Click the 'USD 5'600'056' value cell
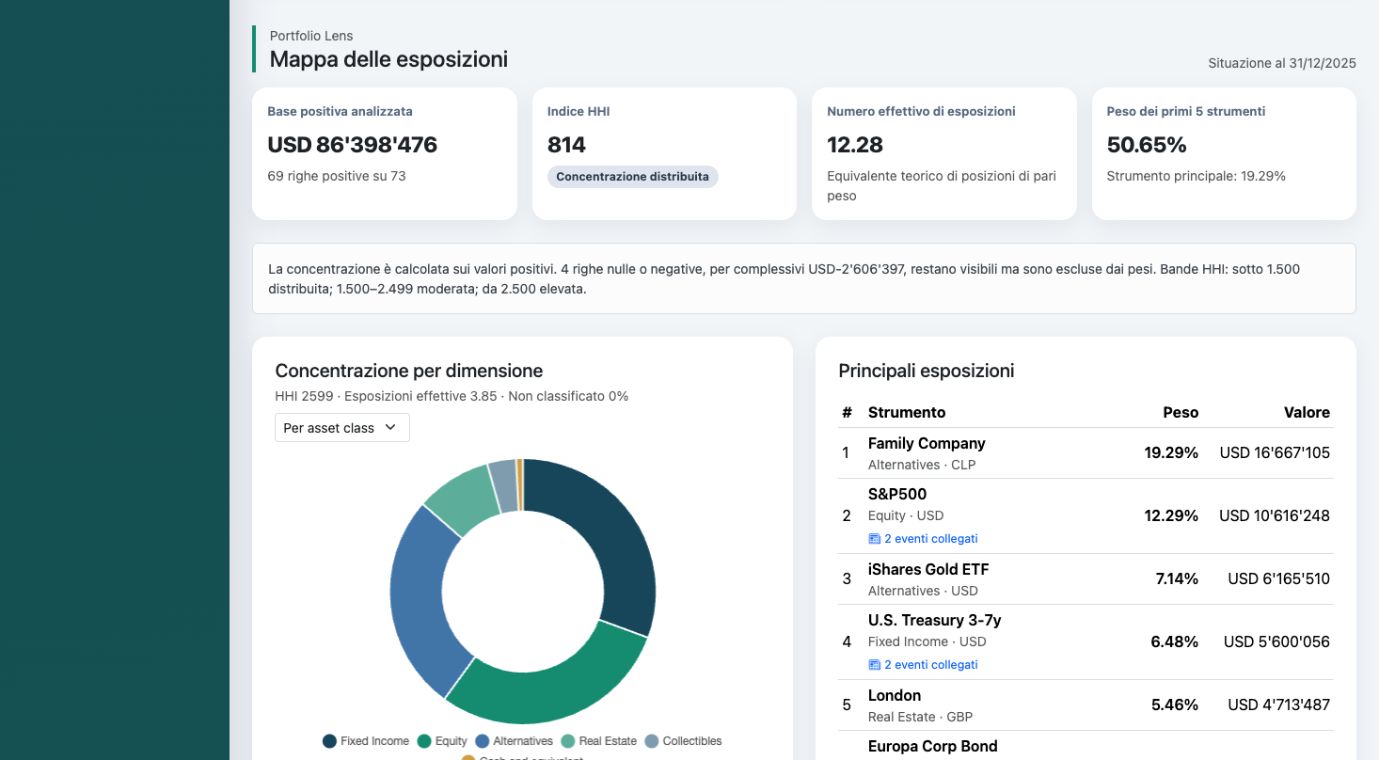This screenshot has height=760, width=1379. pyautogui.click(x=1277, y=642)
